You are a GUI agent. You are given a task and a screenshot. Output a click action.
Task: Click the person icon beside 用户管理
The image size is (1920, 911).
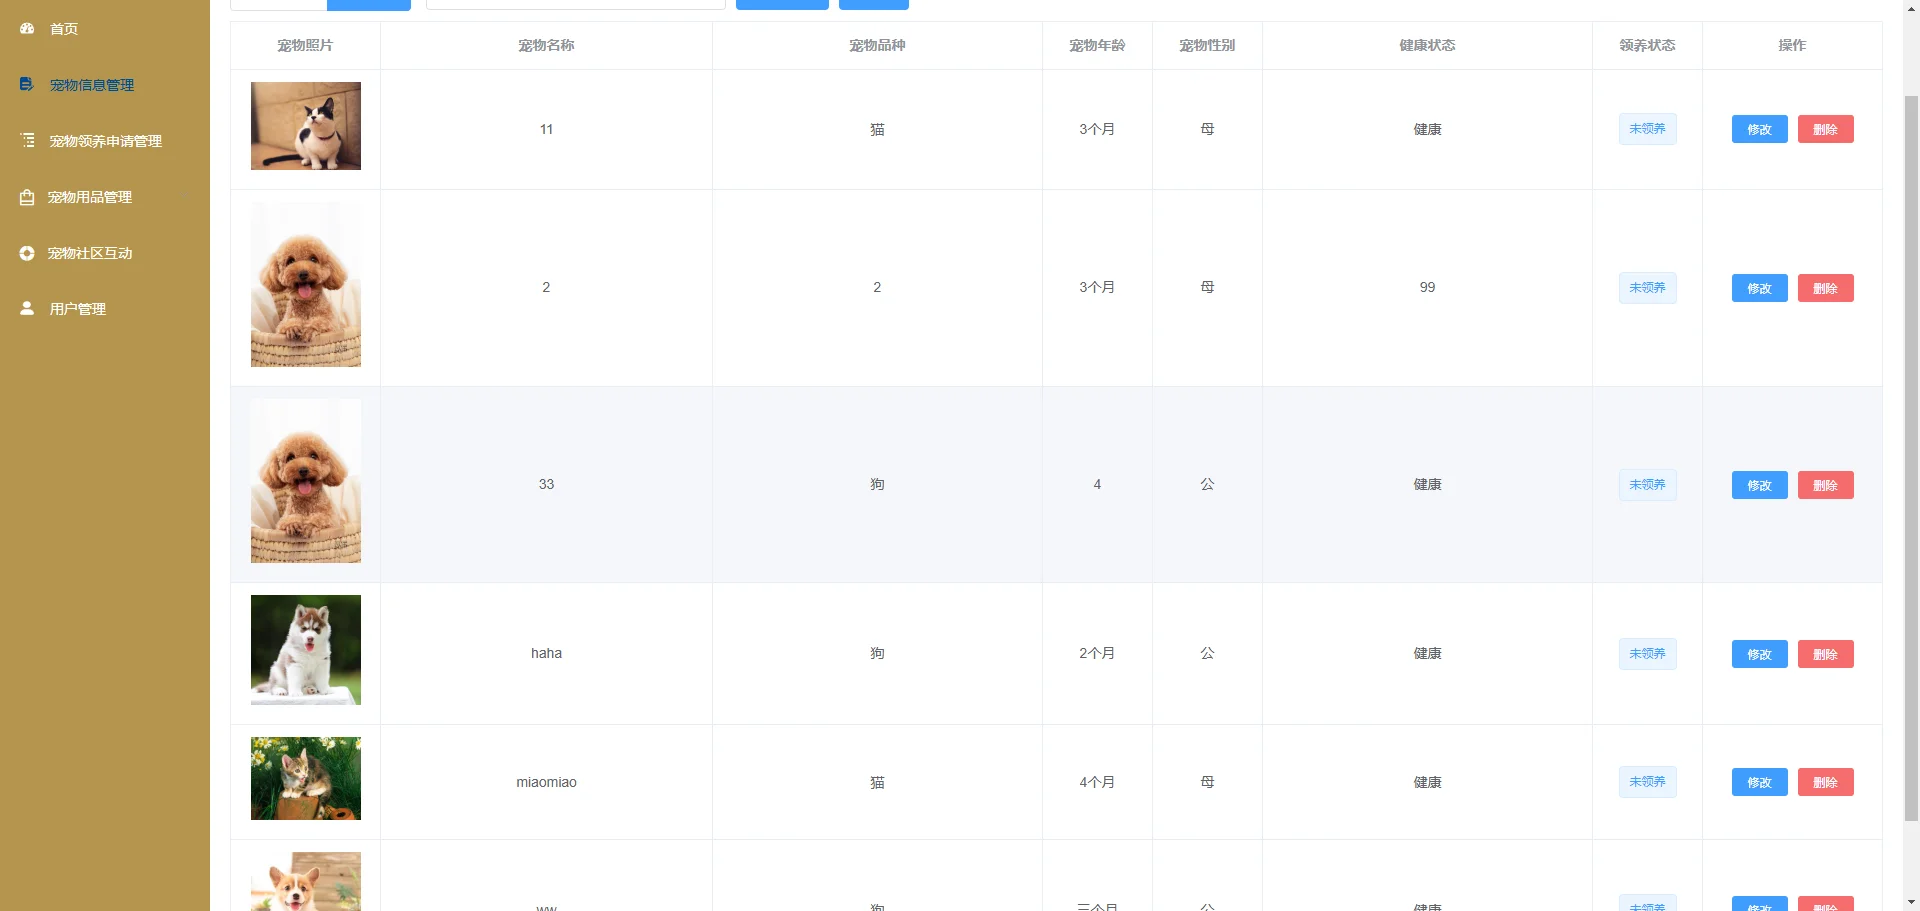pos(27,309)
